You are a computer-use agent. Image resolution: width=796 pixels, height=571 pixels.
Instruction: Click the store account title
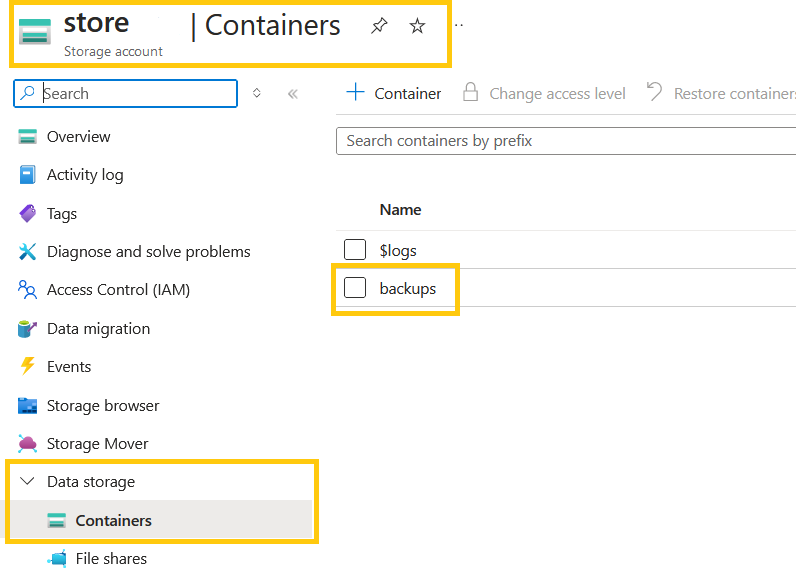(x=96, y=23)
